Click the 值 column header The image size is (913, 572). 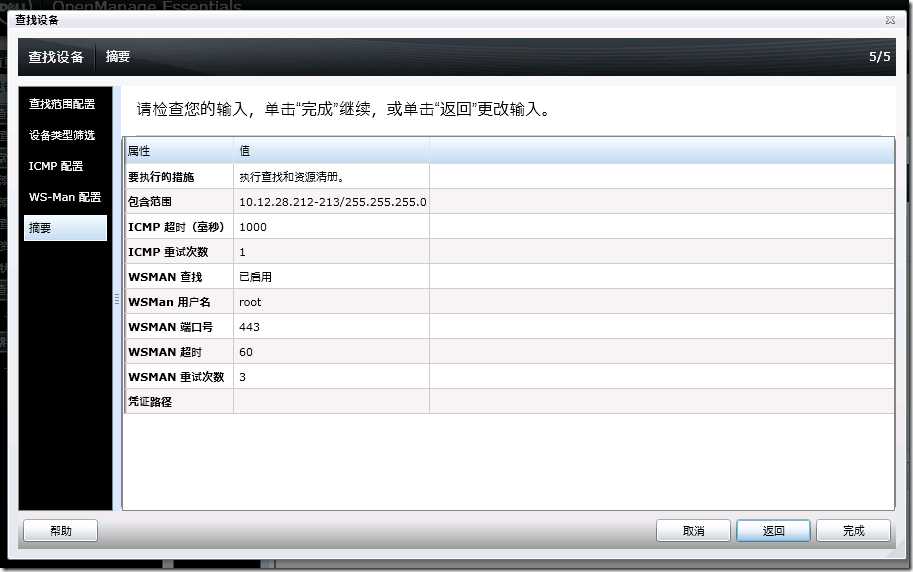pyautogui.click(x=332, y=151)
